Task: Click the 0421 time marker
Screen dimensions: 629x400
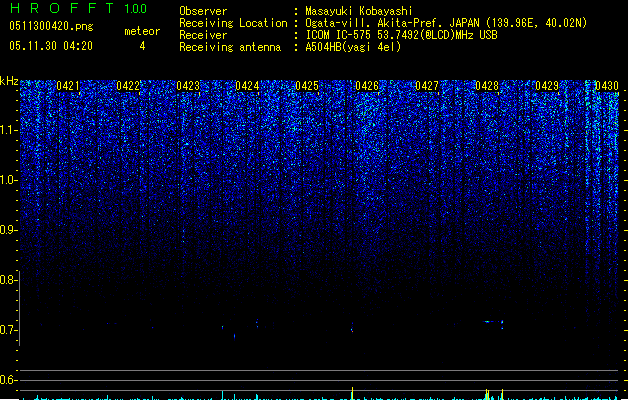Action: (x=68, y=86)
